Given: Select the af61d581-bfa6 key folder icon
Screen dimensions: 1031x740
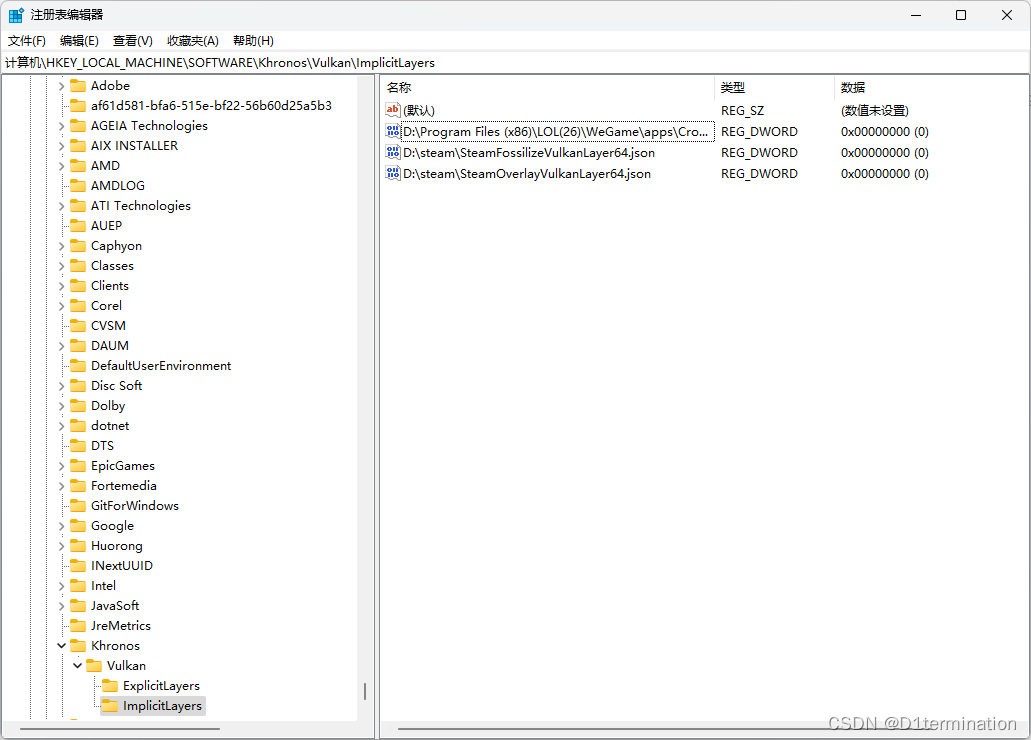Looking at the screenshot, I should click(78, 106).
